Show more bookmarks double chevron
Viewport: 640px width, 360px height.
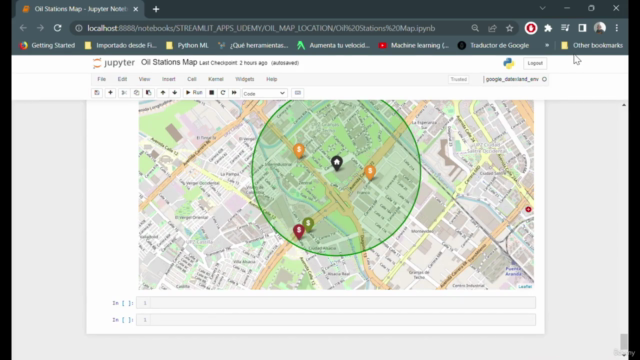547,45
